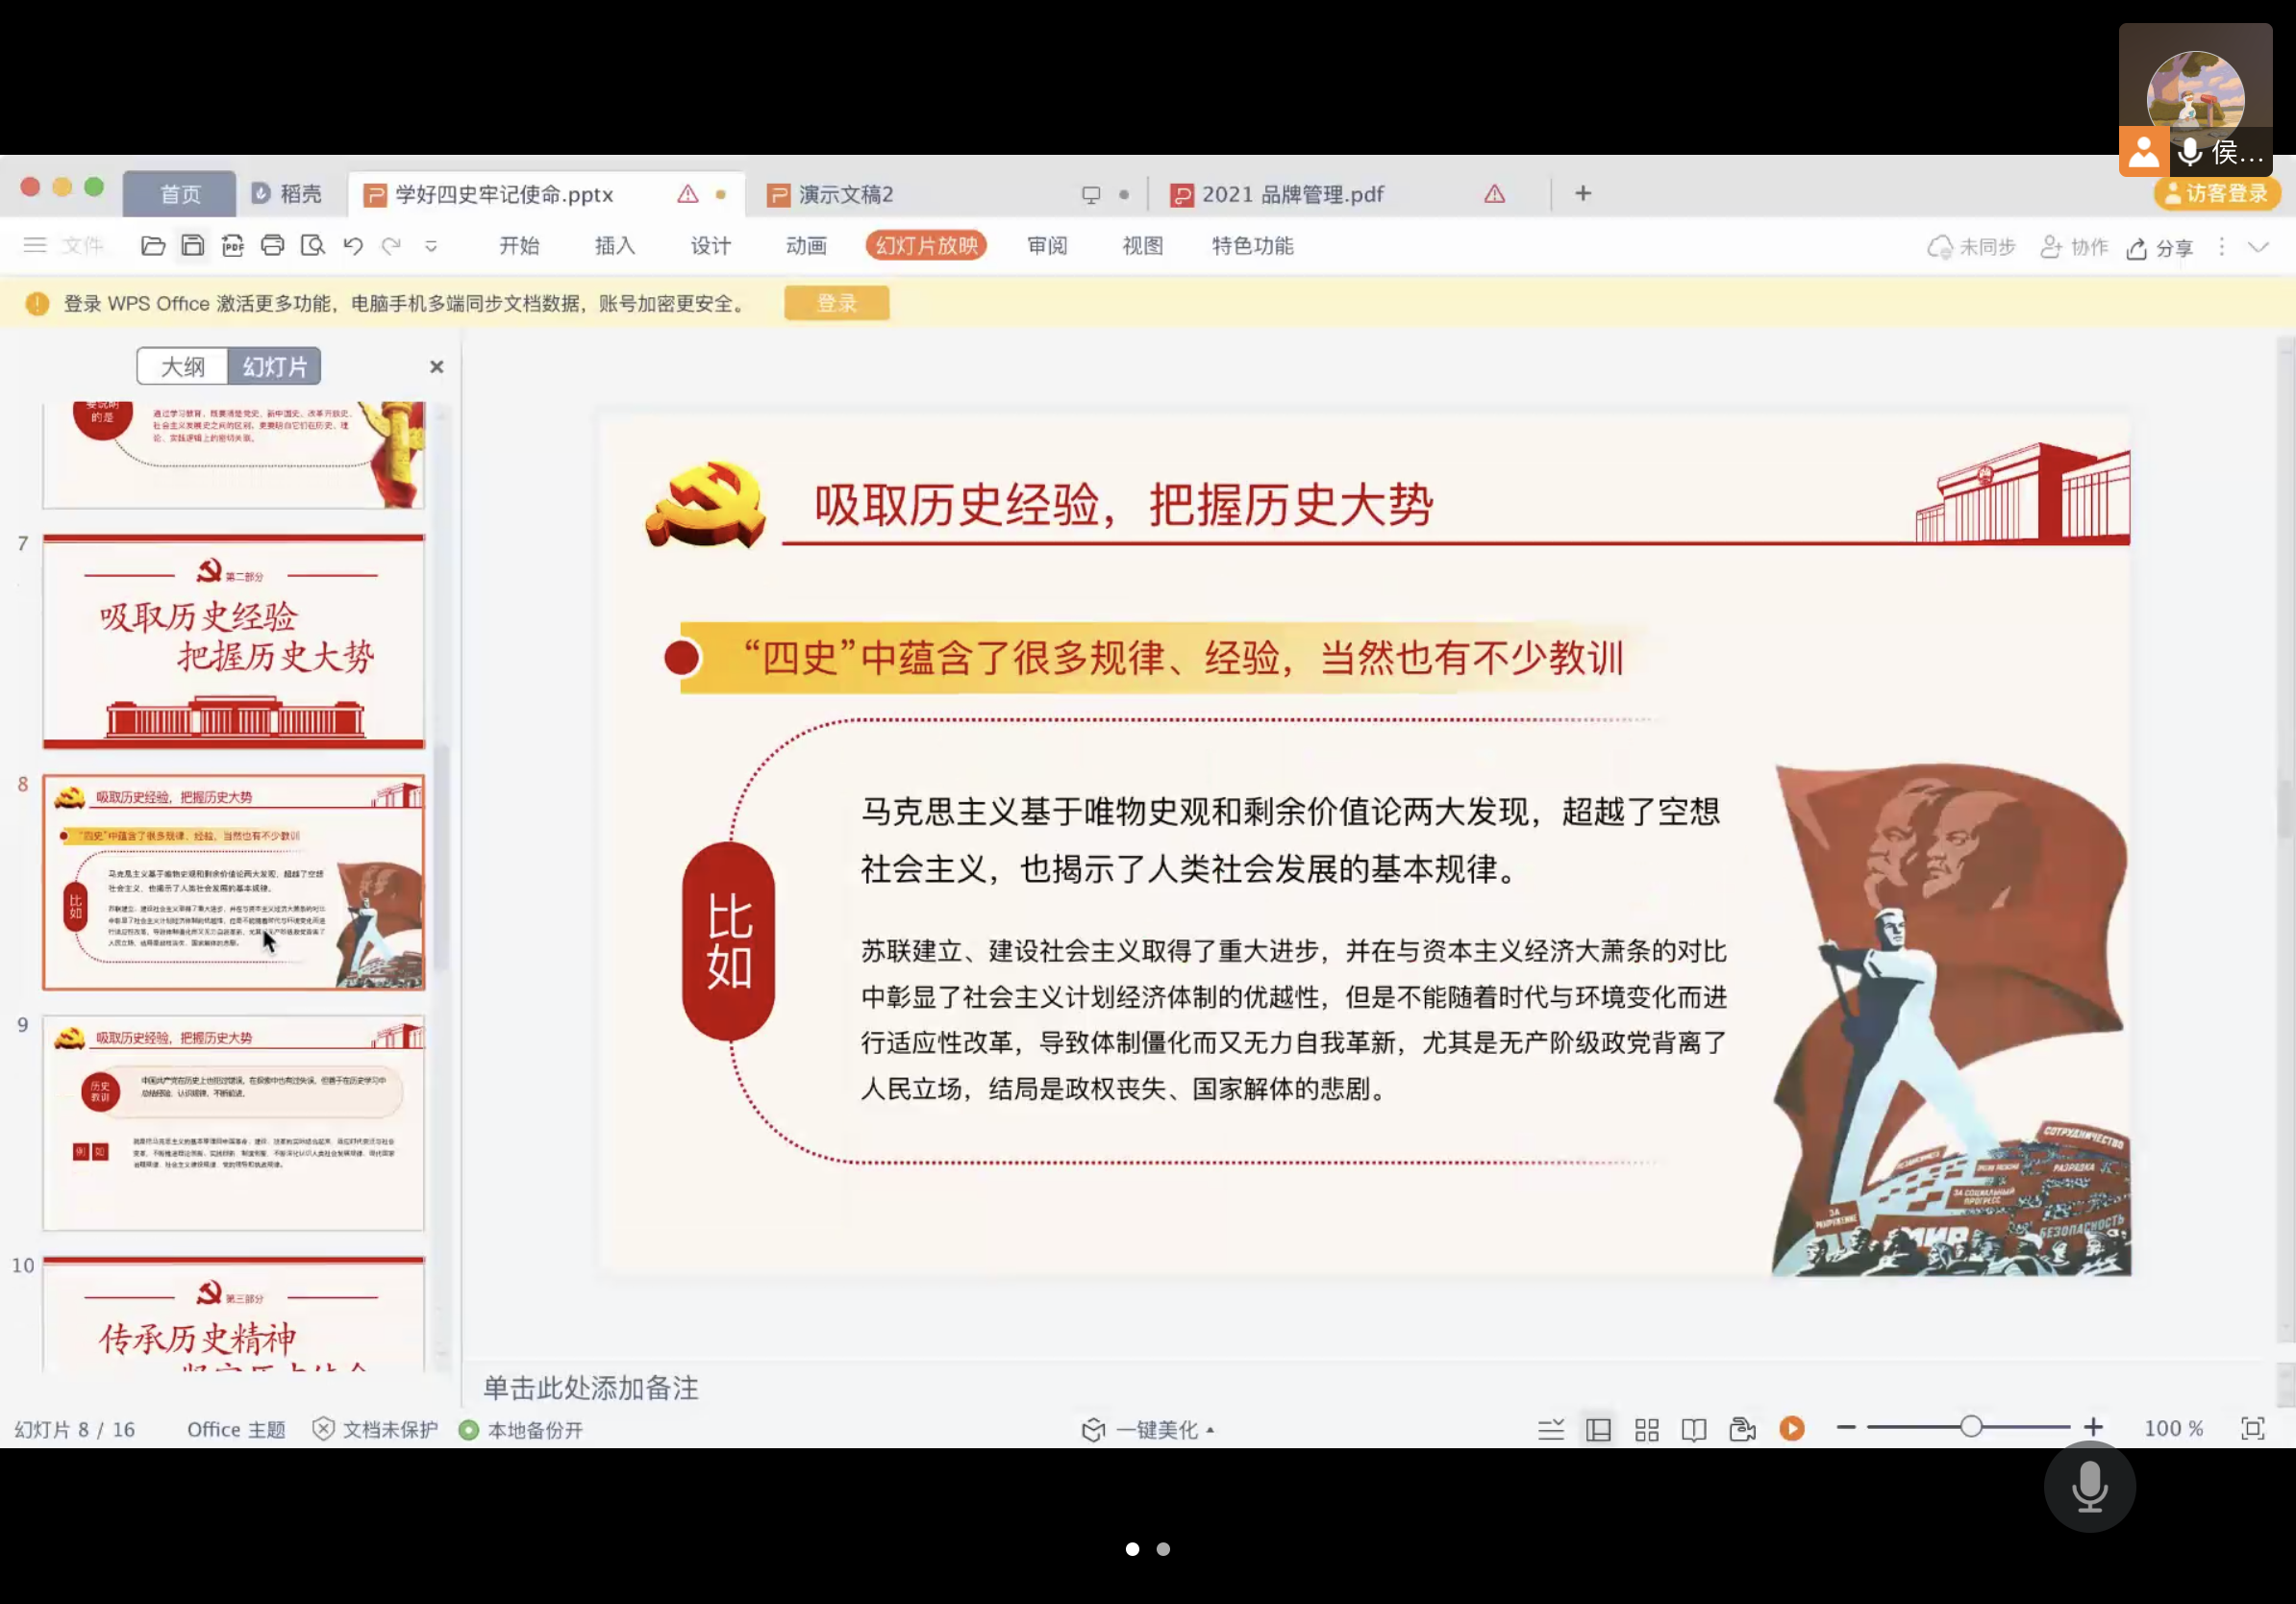Save the presentation using the Save icon
2296x1604 pixels.
(193, 245)
